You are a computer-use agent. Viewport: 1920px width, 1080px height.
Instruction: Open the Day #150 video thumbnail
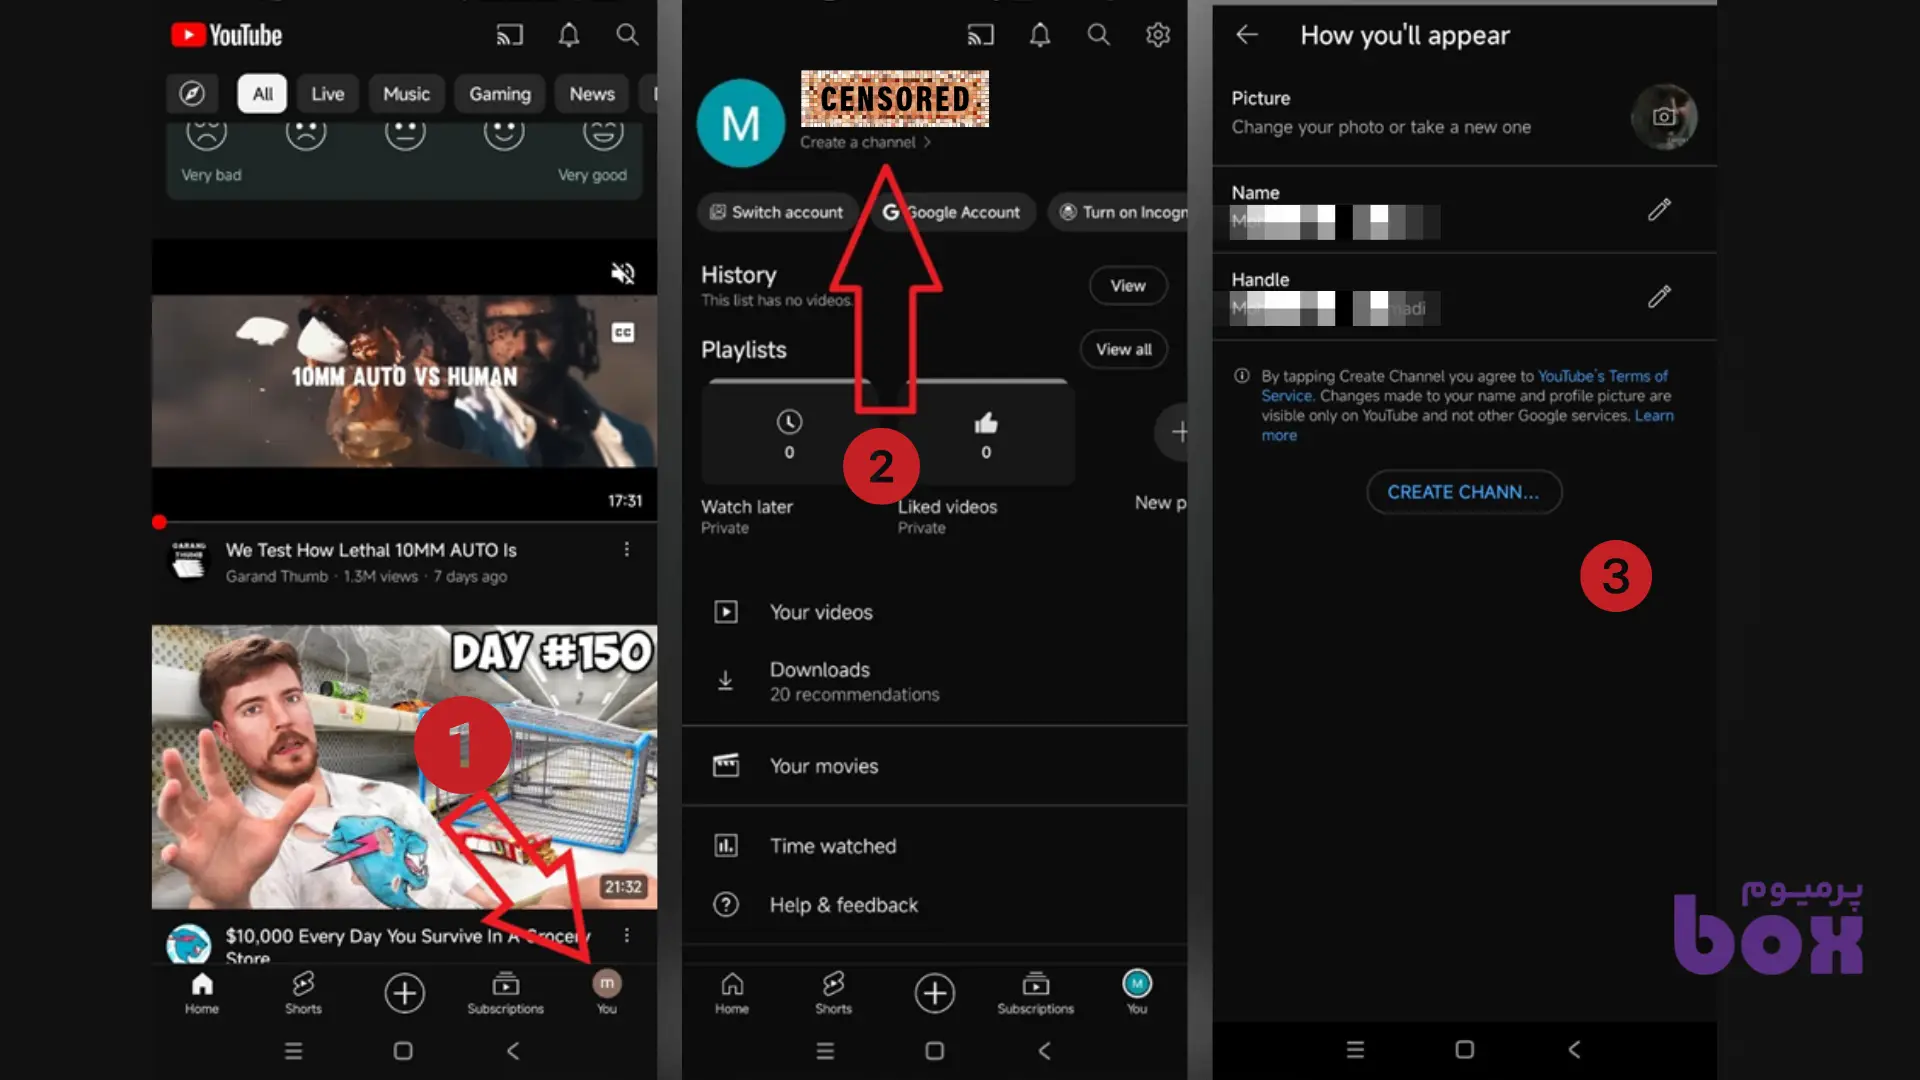click(404, 767)
